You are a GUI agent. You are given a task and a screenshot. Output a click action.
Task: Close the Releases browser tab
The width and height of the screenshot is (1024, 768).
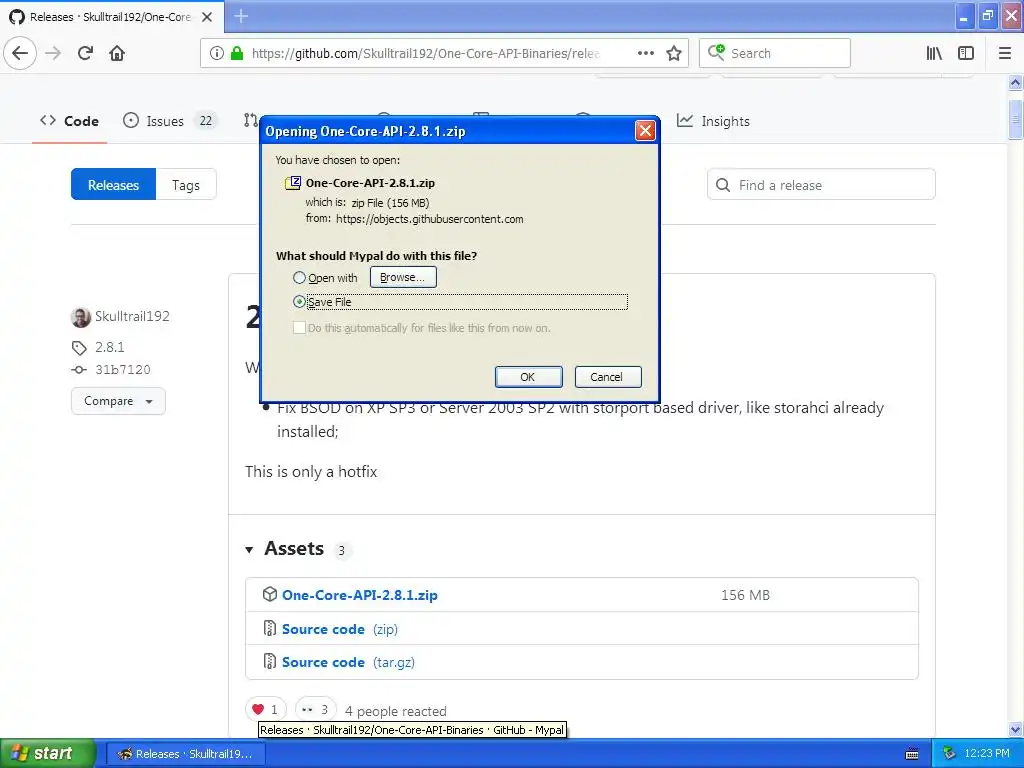(x=207, y=17)
